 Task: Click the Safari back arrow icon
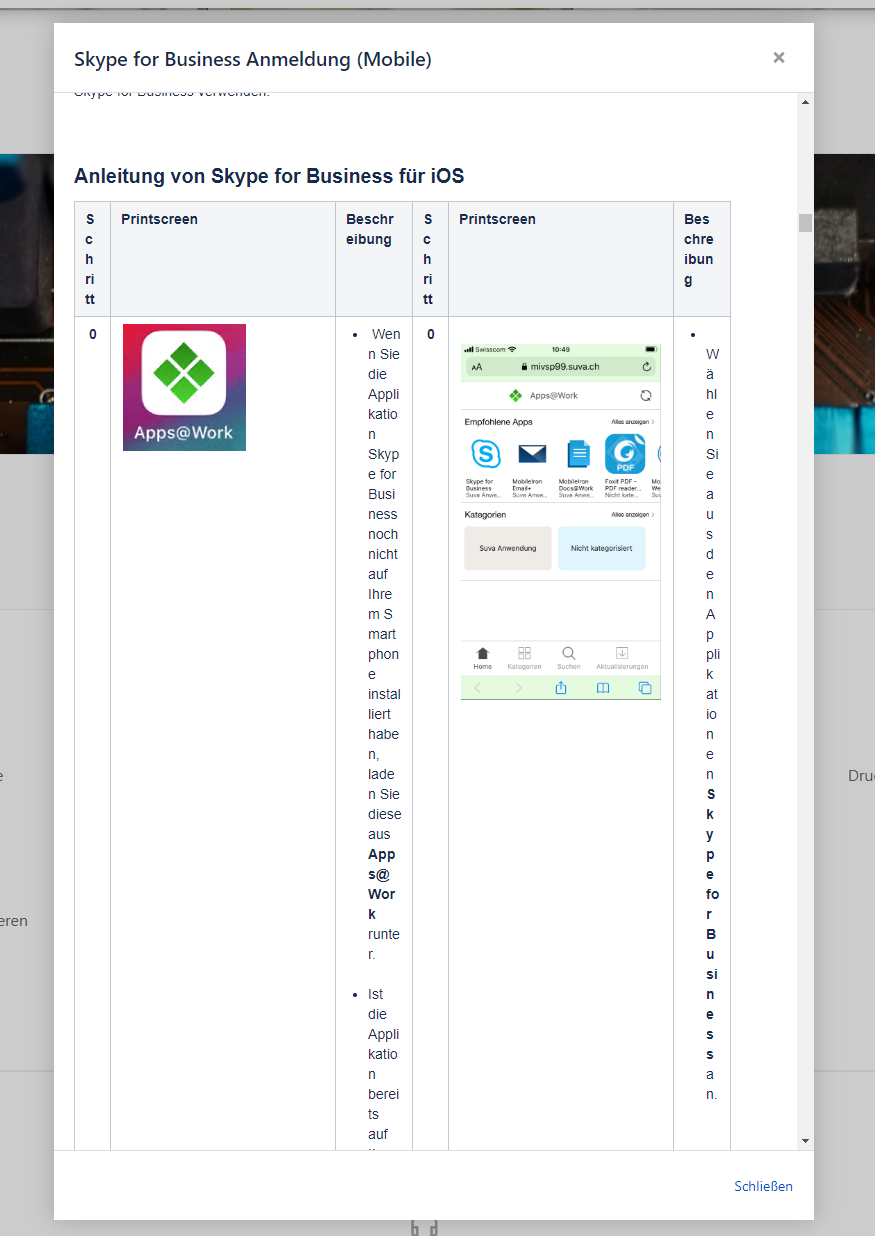[477, 688]
